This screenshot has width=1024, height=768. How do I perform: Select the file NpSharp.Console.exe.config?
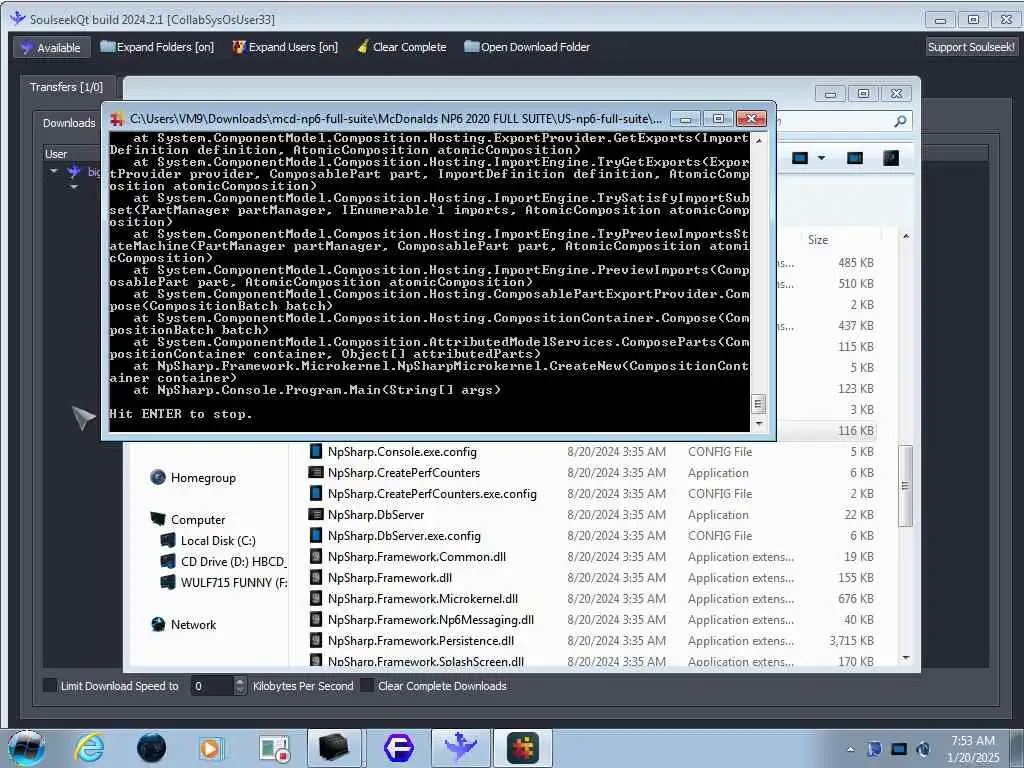[x=402, y=452]
